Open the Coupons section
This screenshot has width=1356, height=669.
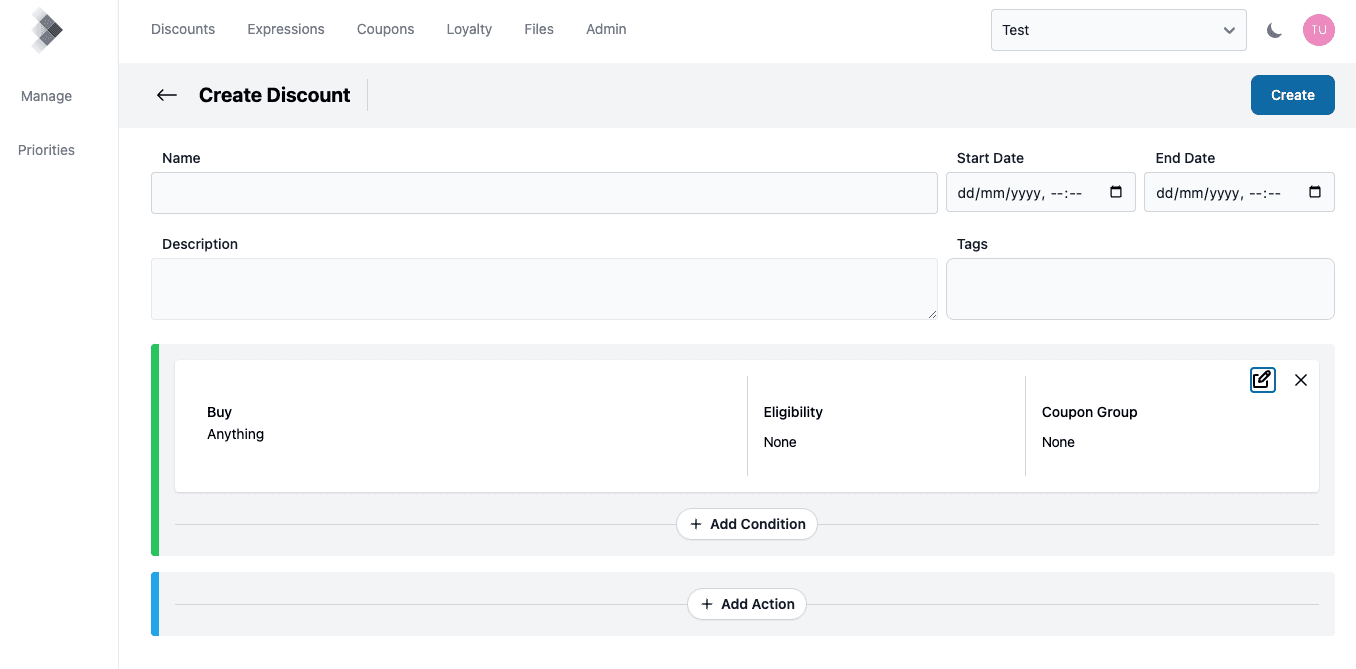pos(385,29)
